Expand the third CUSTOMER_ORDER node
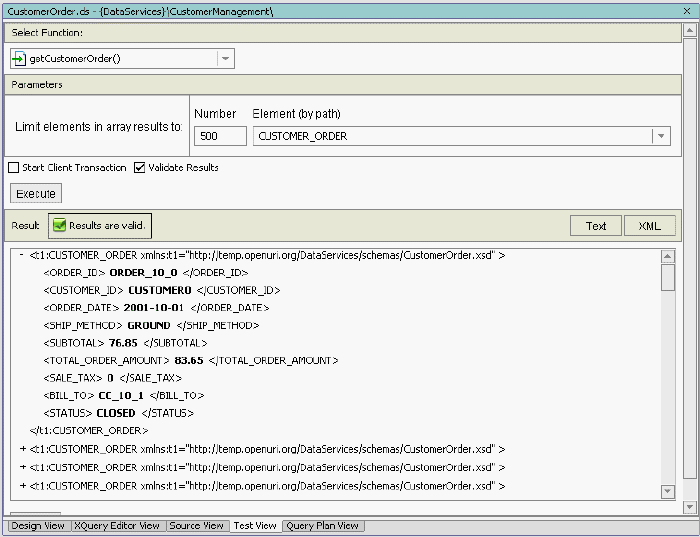700x537 pixels. click(23, 467)
